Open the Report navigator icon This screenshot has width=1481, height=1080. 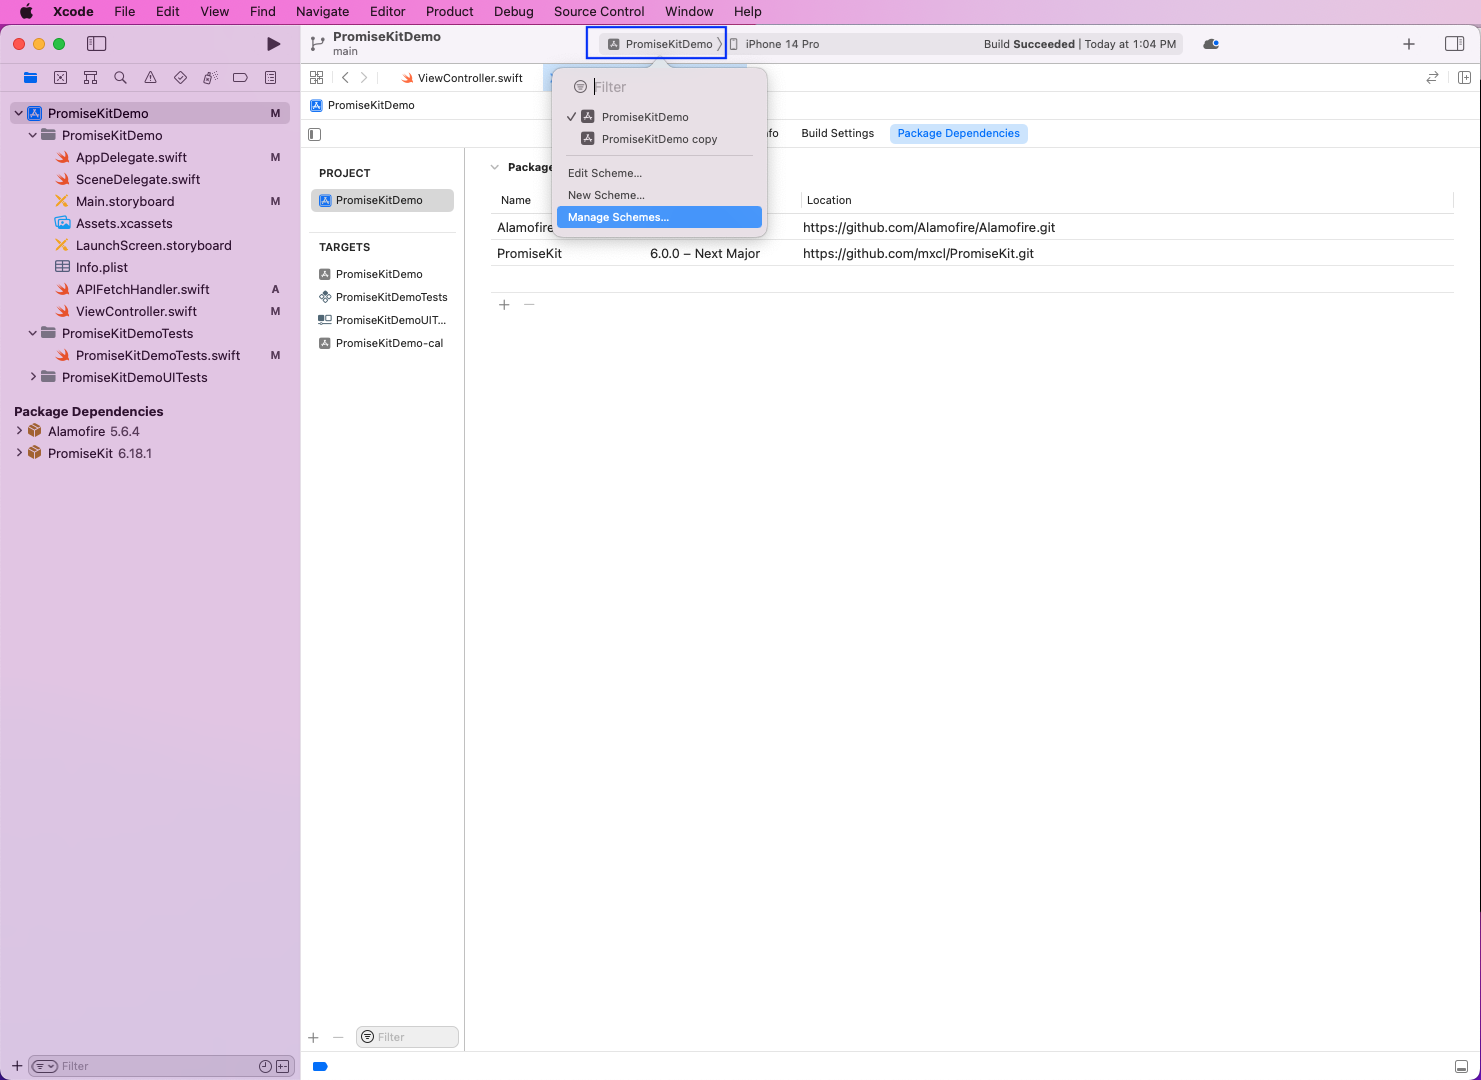(x=270, y=78)
